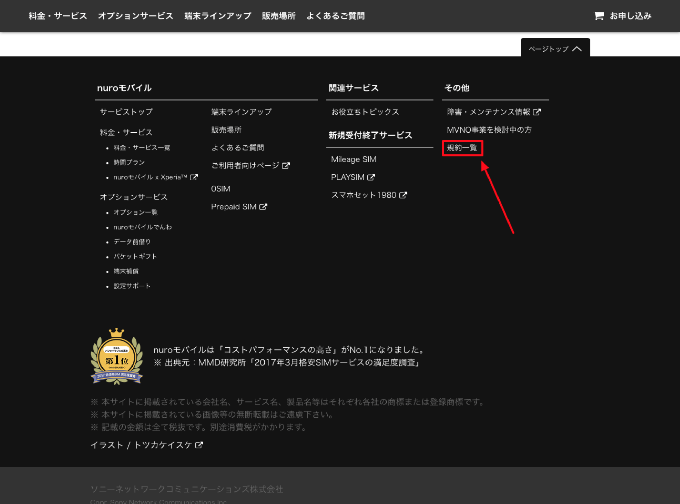Screen dimensions: 680x504
Task: Click the その他 footer heading
Action: pos(457,88)
